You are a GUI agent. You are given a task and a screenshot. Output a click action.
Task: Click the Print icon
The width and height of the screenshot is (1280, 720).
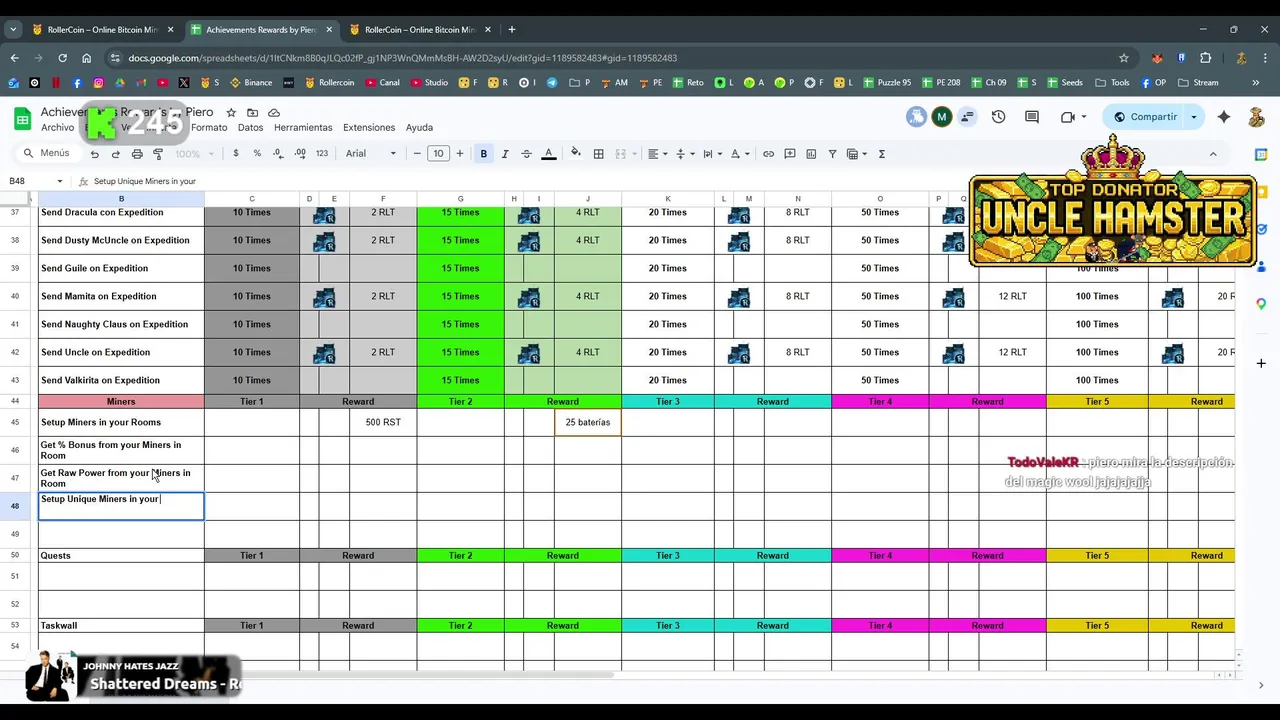click(x=137, y=154)
